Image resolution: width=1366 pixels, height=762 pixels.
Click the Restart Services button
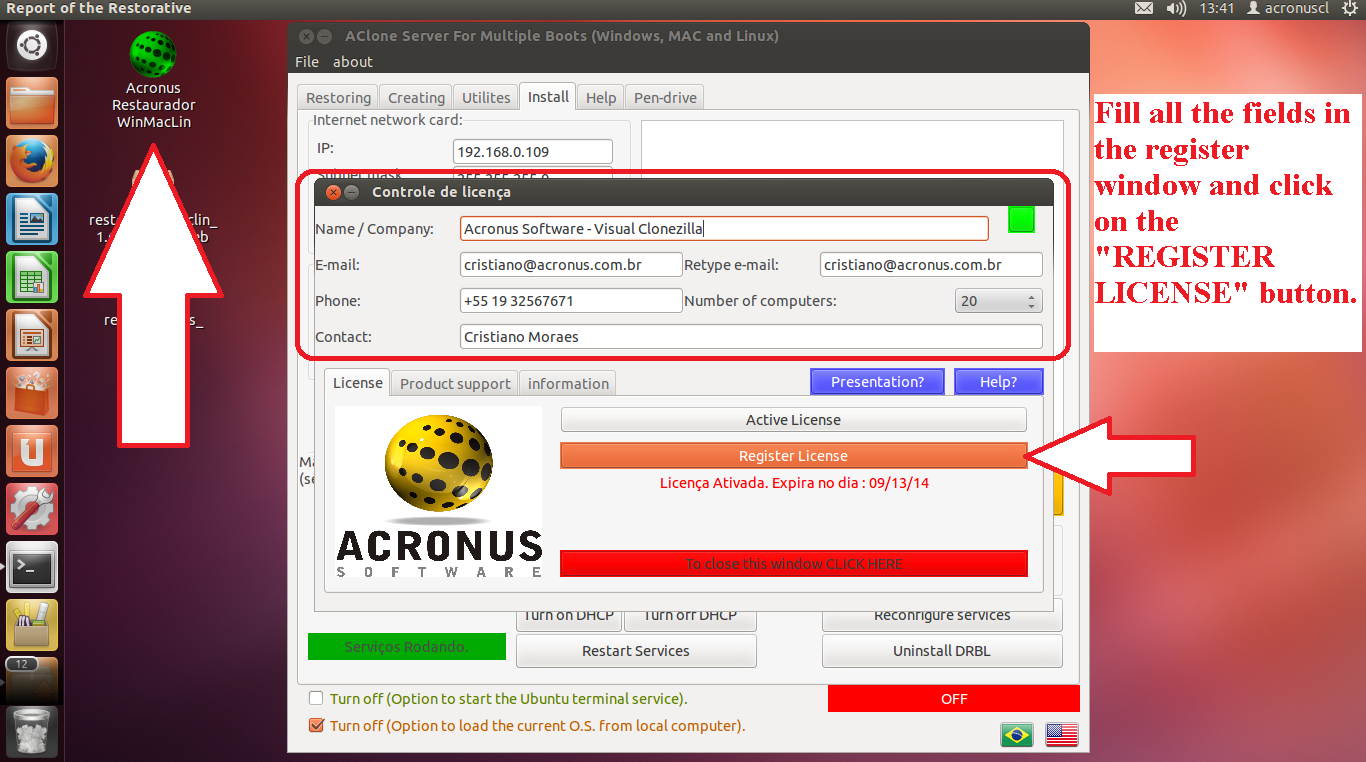[x=636, y=651]
